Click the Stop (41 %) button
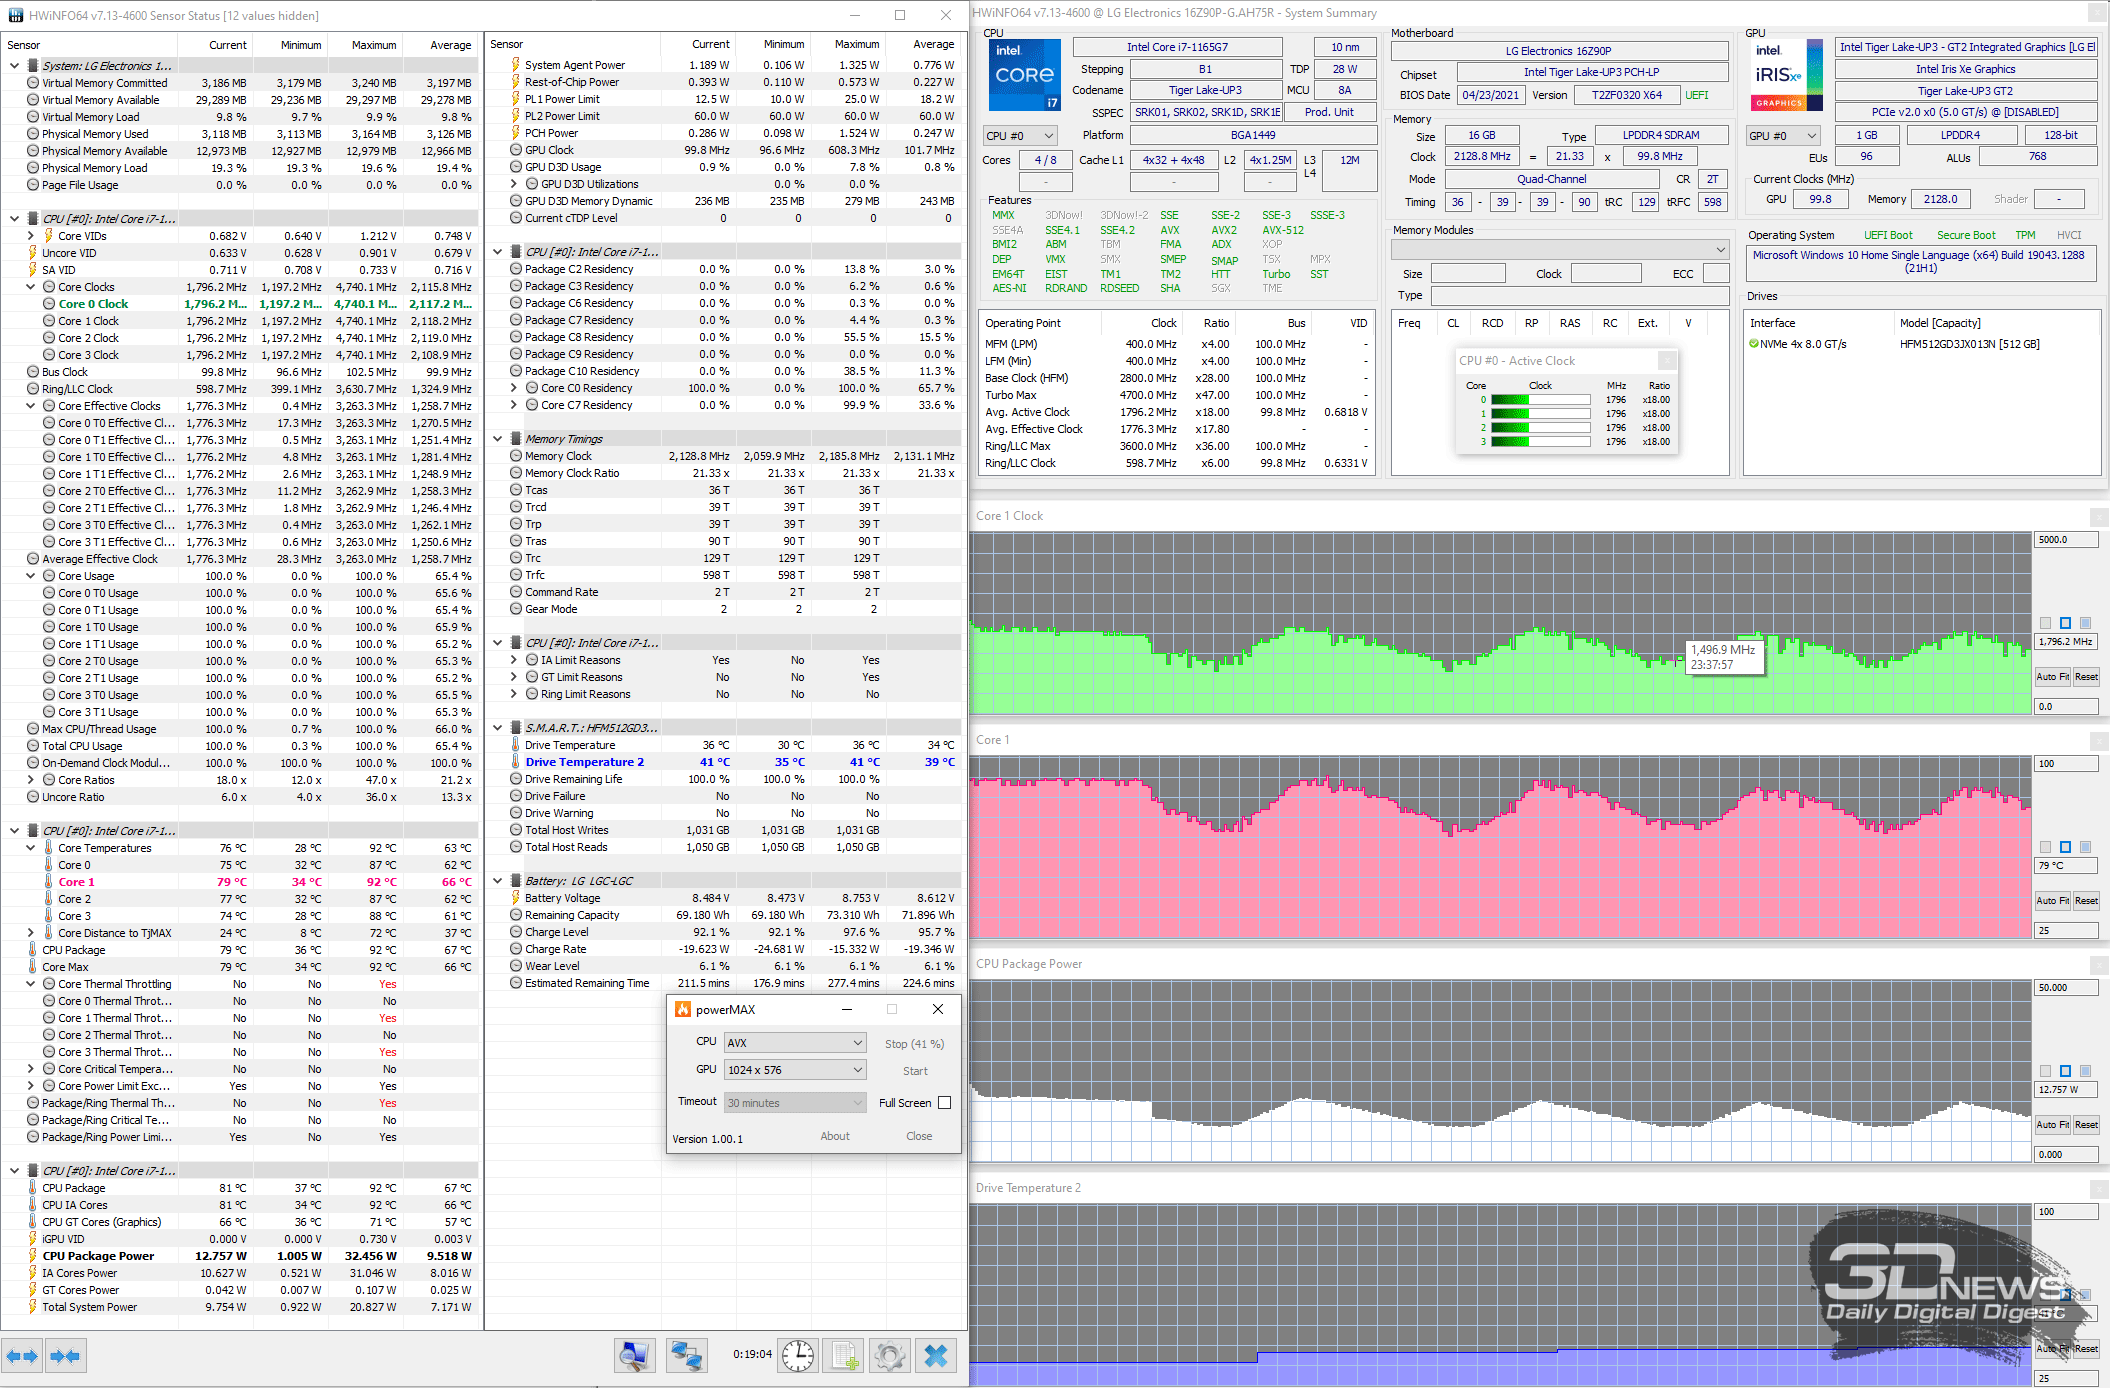The image size is (2110, 1388). [914, 1044]
